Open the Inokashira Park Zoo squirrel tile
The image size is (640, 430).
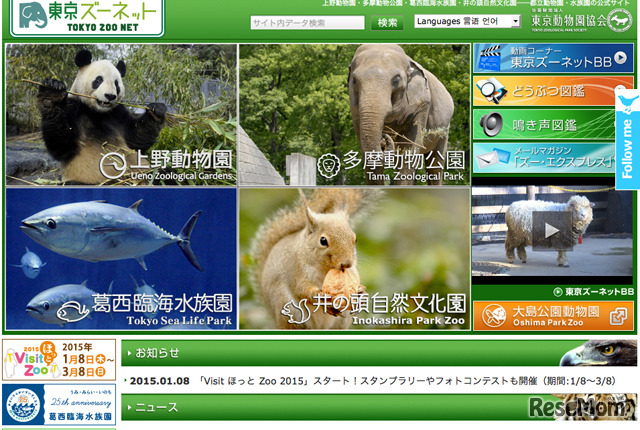[x=354, y=259]
